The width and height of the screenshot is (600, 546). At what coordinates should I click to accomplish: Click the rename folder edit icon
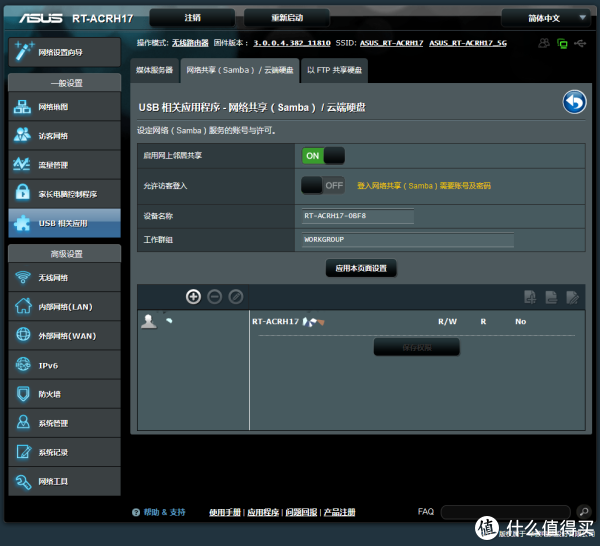tap(572, 297)
